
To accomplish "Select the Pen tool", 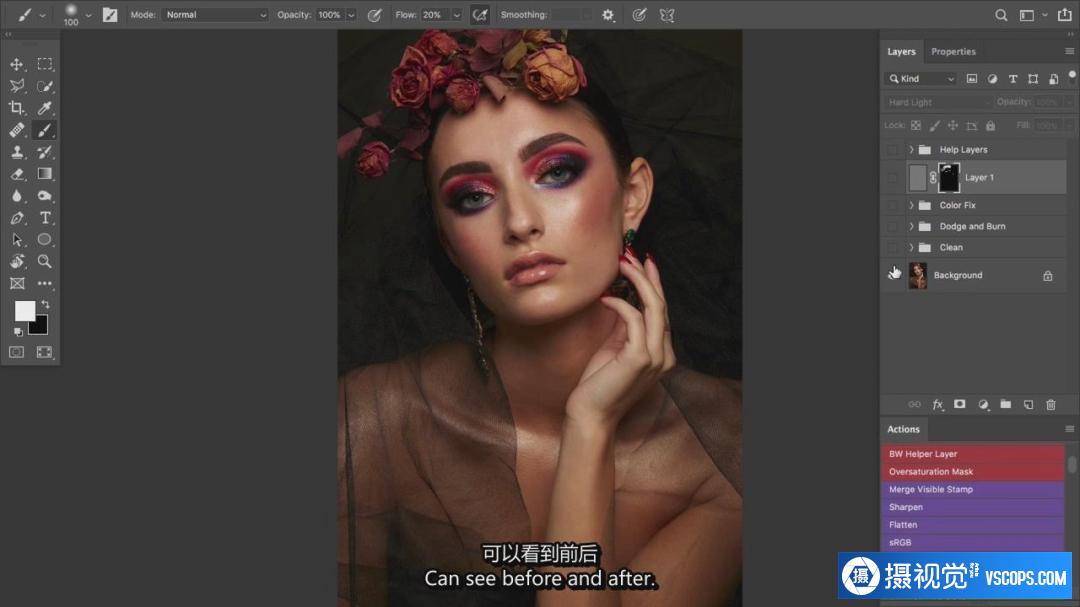I will tap(17, 218).
